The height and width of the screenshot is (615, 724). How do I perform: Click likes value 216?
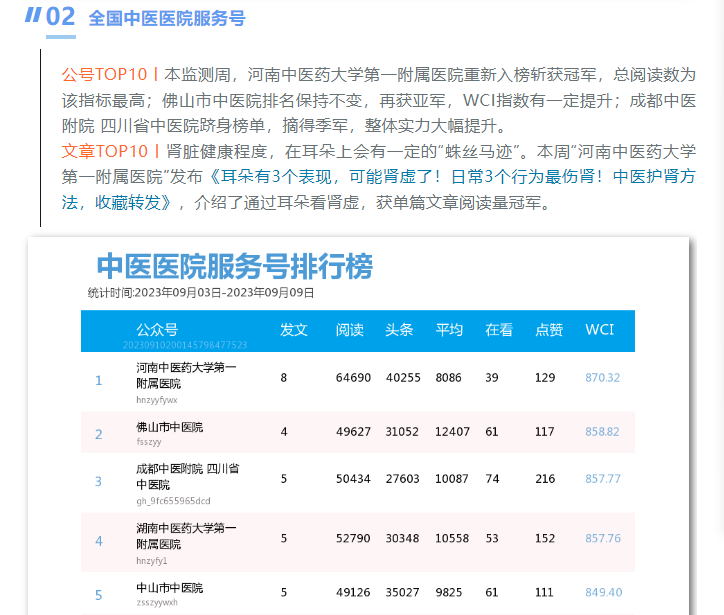coord(545,479)
